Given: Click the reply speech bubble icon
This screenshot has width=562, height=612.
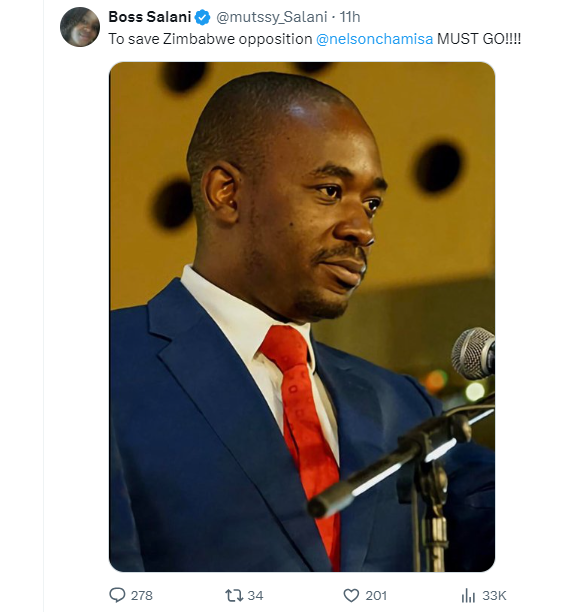Looking at the screenshot, I should coord(117,595).
